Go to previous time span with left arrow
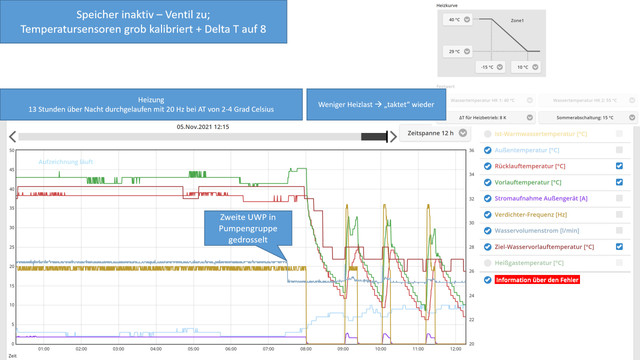The image size is (640, 360). [x=13, y=136]
